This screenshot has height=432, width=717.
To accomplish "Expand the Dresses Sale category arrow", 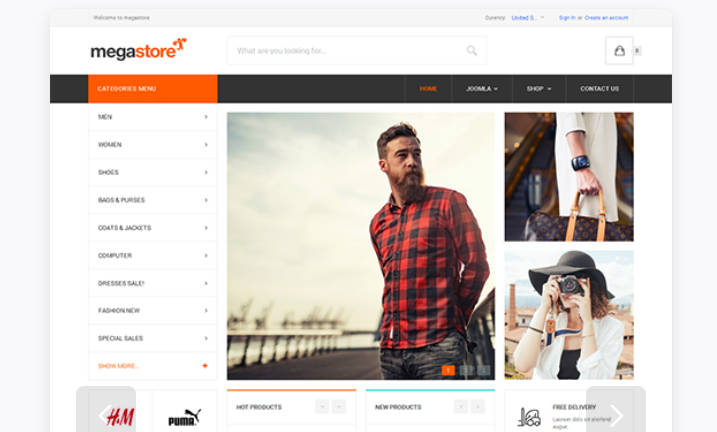I will 206,283.
